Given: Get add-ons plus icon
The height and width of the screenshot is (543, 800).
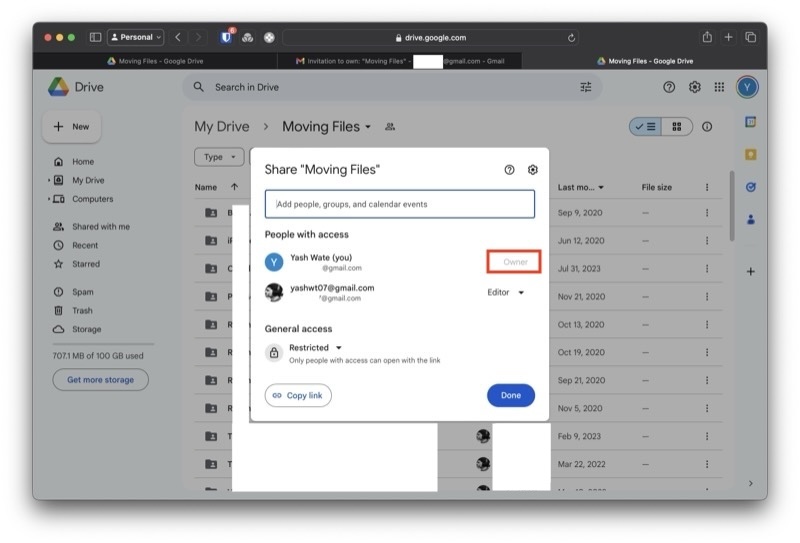Looking at the screenshot, I should (x=751, y=272).
